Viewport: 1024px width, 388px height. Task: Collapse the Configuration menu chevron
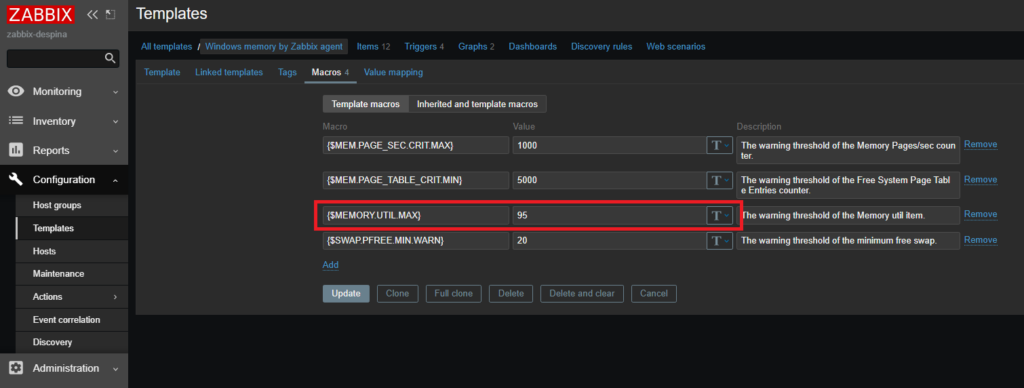click(x=116, y=180)
